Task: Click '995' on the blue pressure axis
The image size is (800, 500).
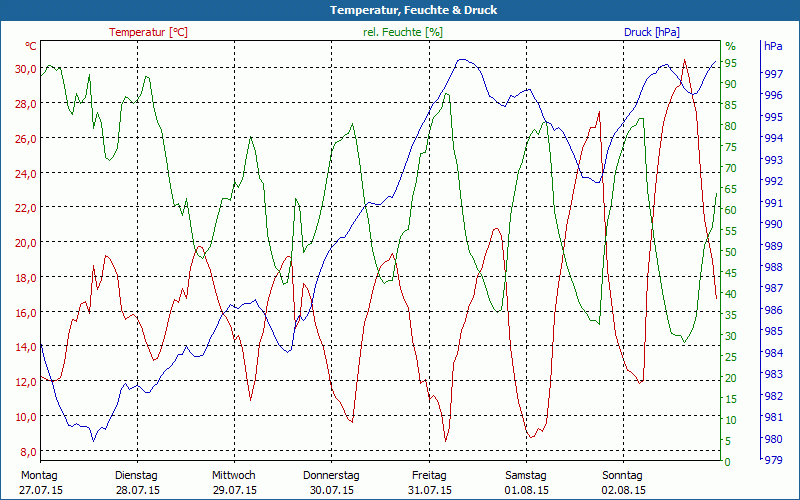Action: pyautogui.click(x=773, y=117)
